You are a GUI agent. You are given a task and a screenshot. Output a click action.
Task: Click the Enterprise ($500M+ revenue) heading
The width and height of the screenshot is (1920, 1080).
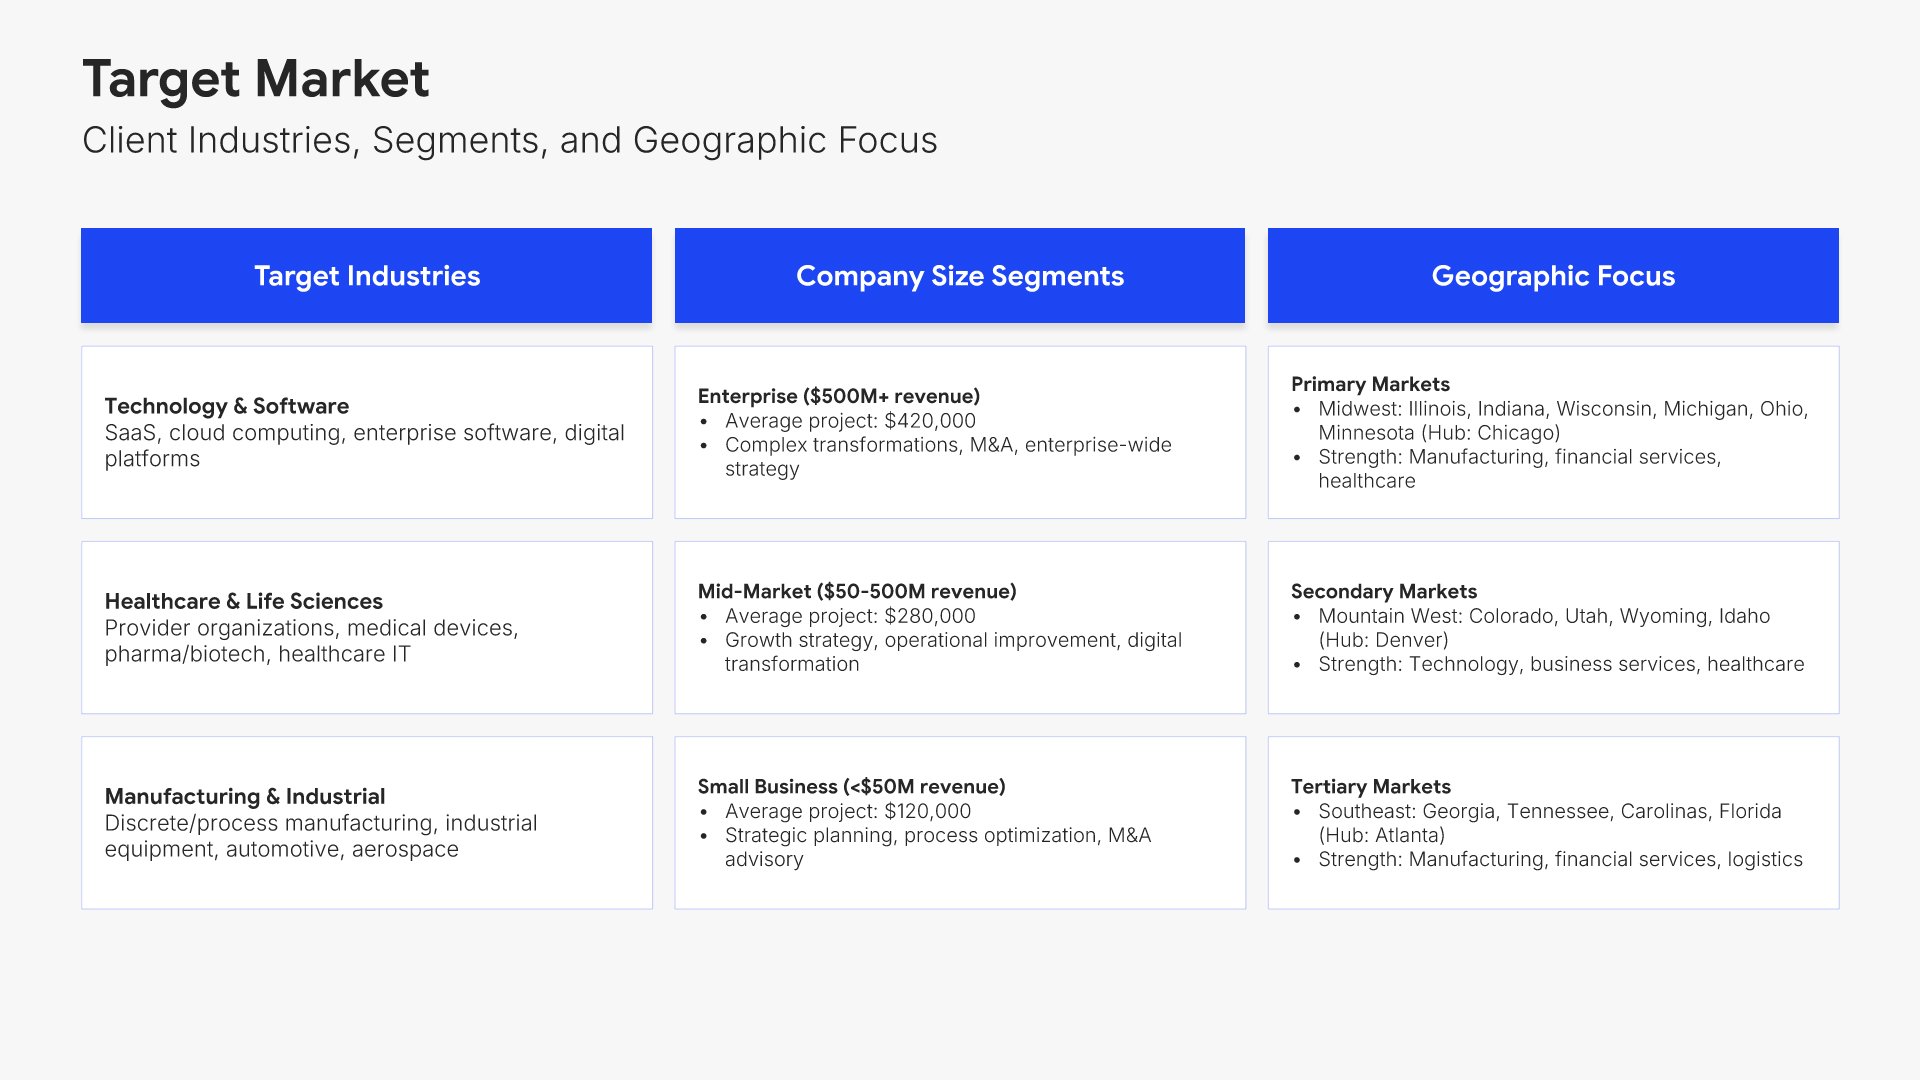pyautogui.click(x=838, y=396)
